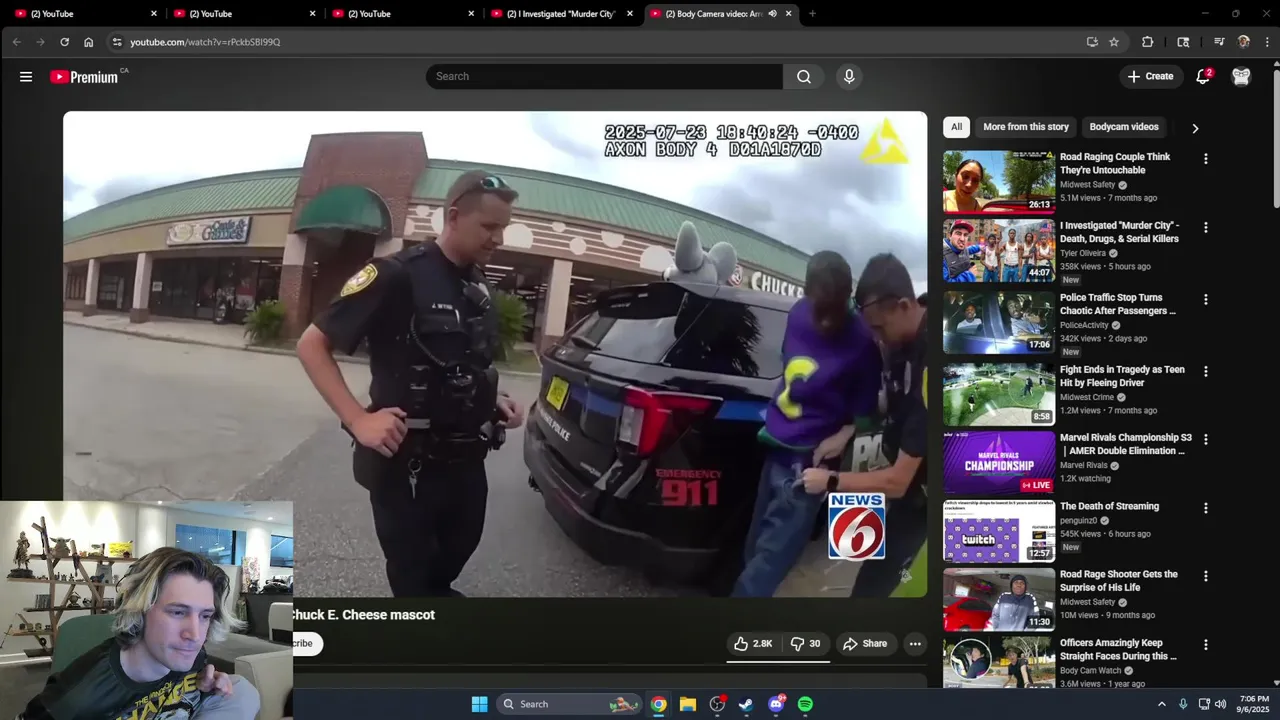The width and height of the screenshot is (1280, 720).
Task: Open options for Road Rage Shooter video
Action: tap(1205, 576)
